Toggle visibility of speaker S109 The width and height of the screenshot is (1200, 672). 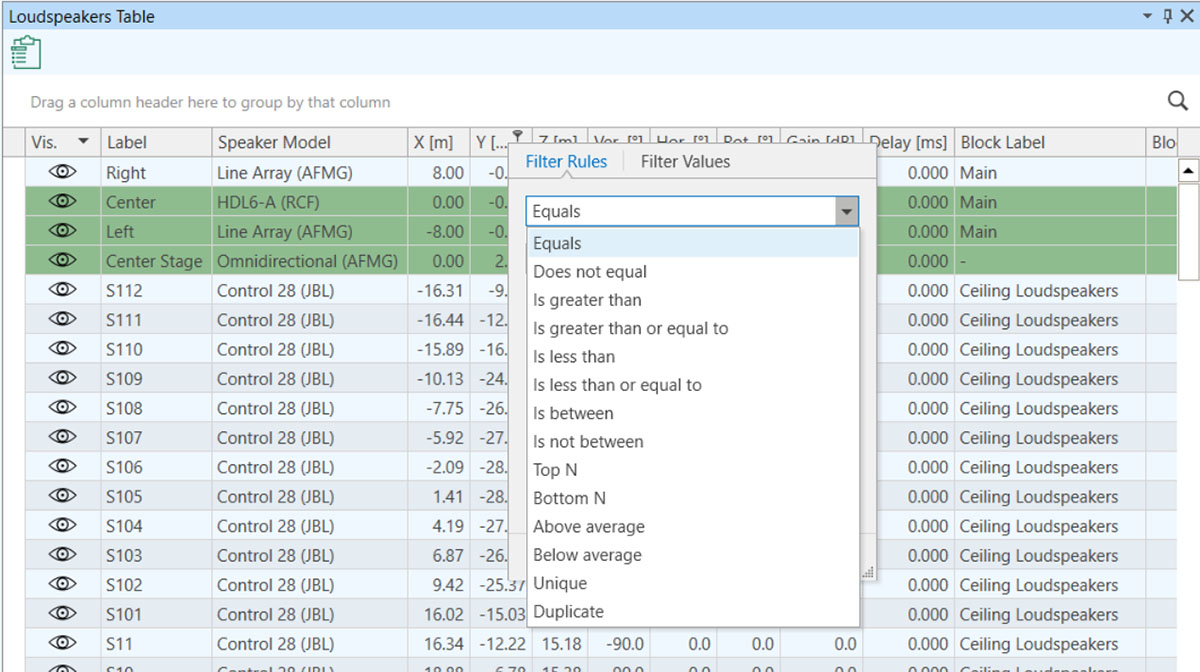(62, 378)
